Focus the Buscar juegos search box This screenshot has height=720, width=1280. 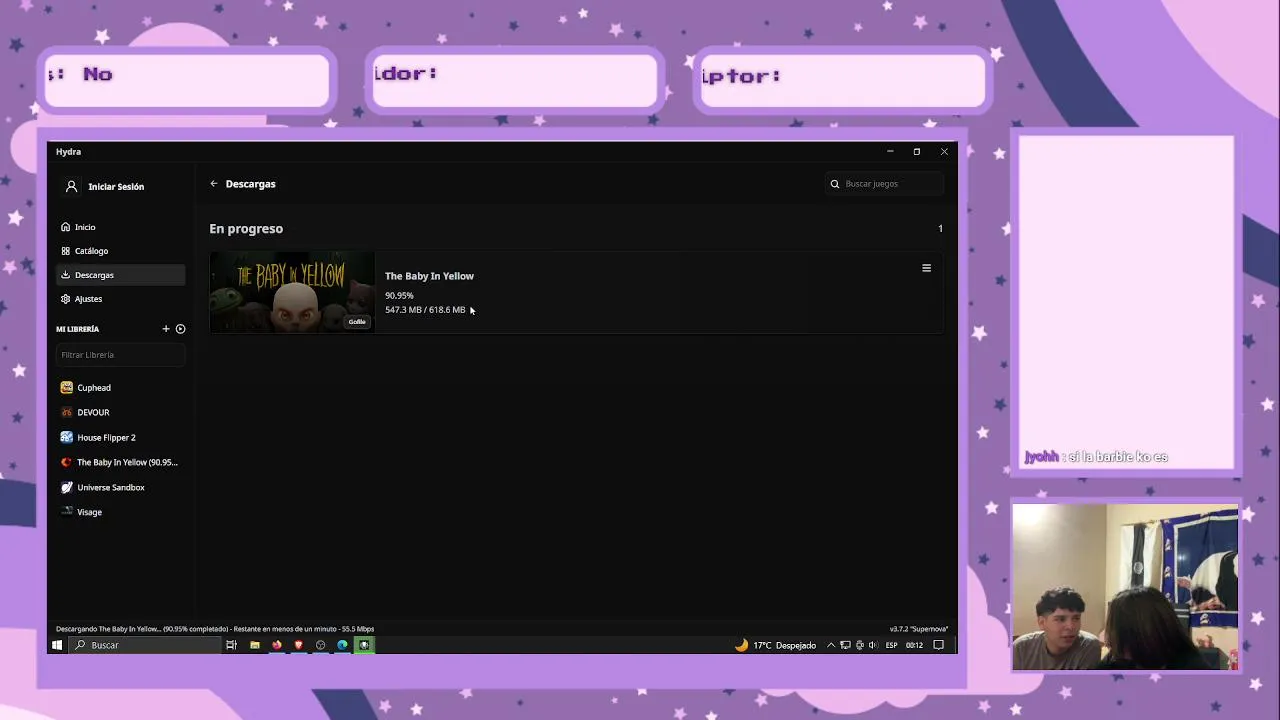coord(885,184)
